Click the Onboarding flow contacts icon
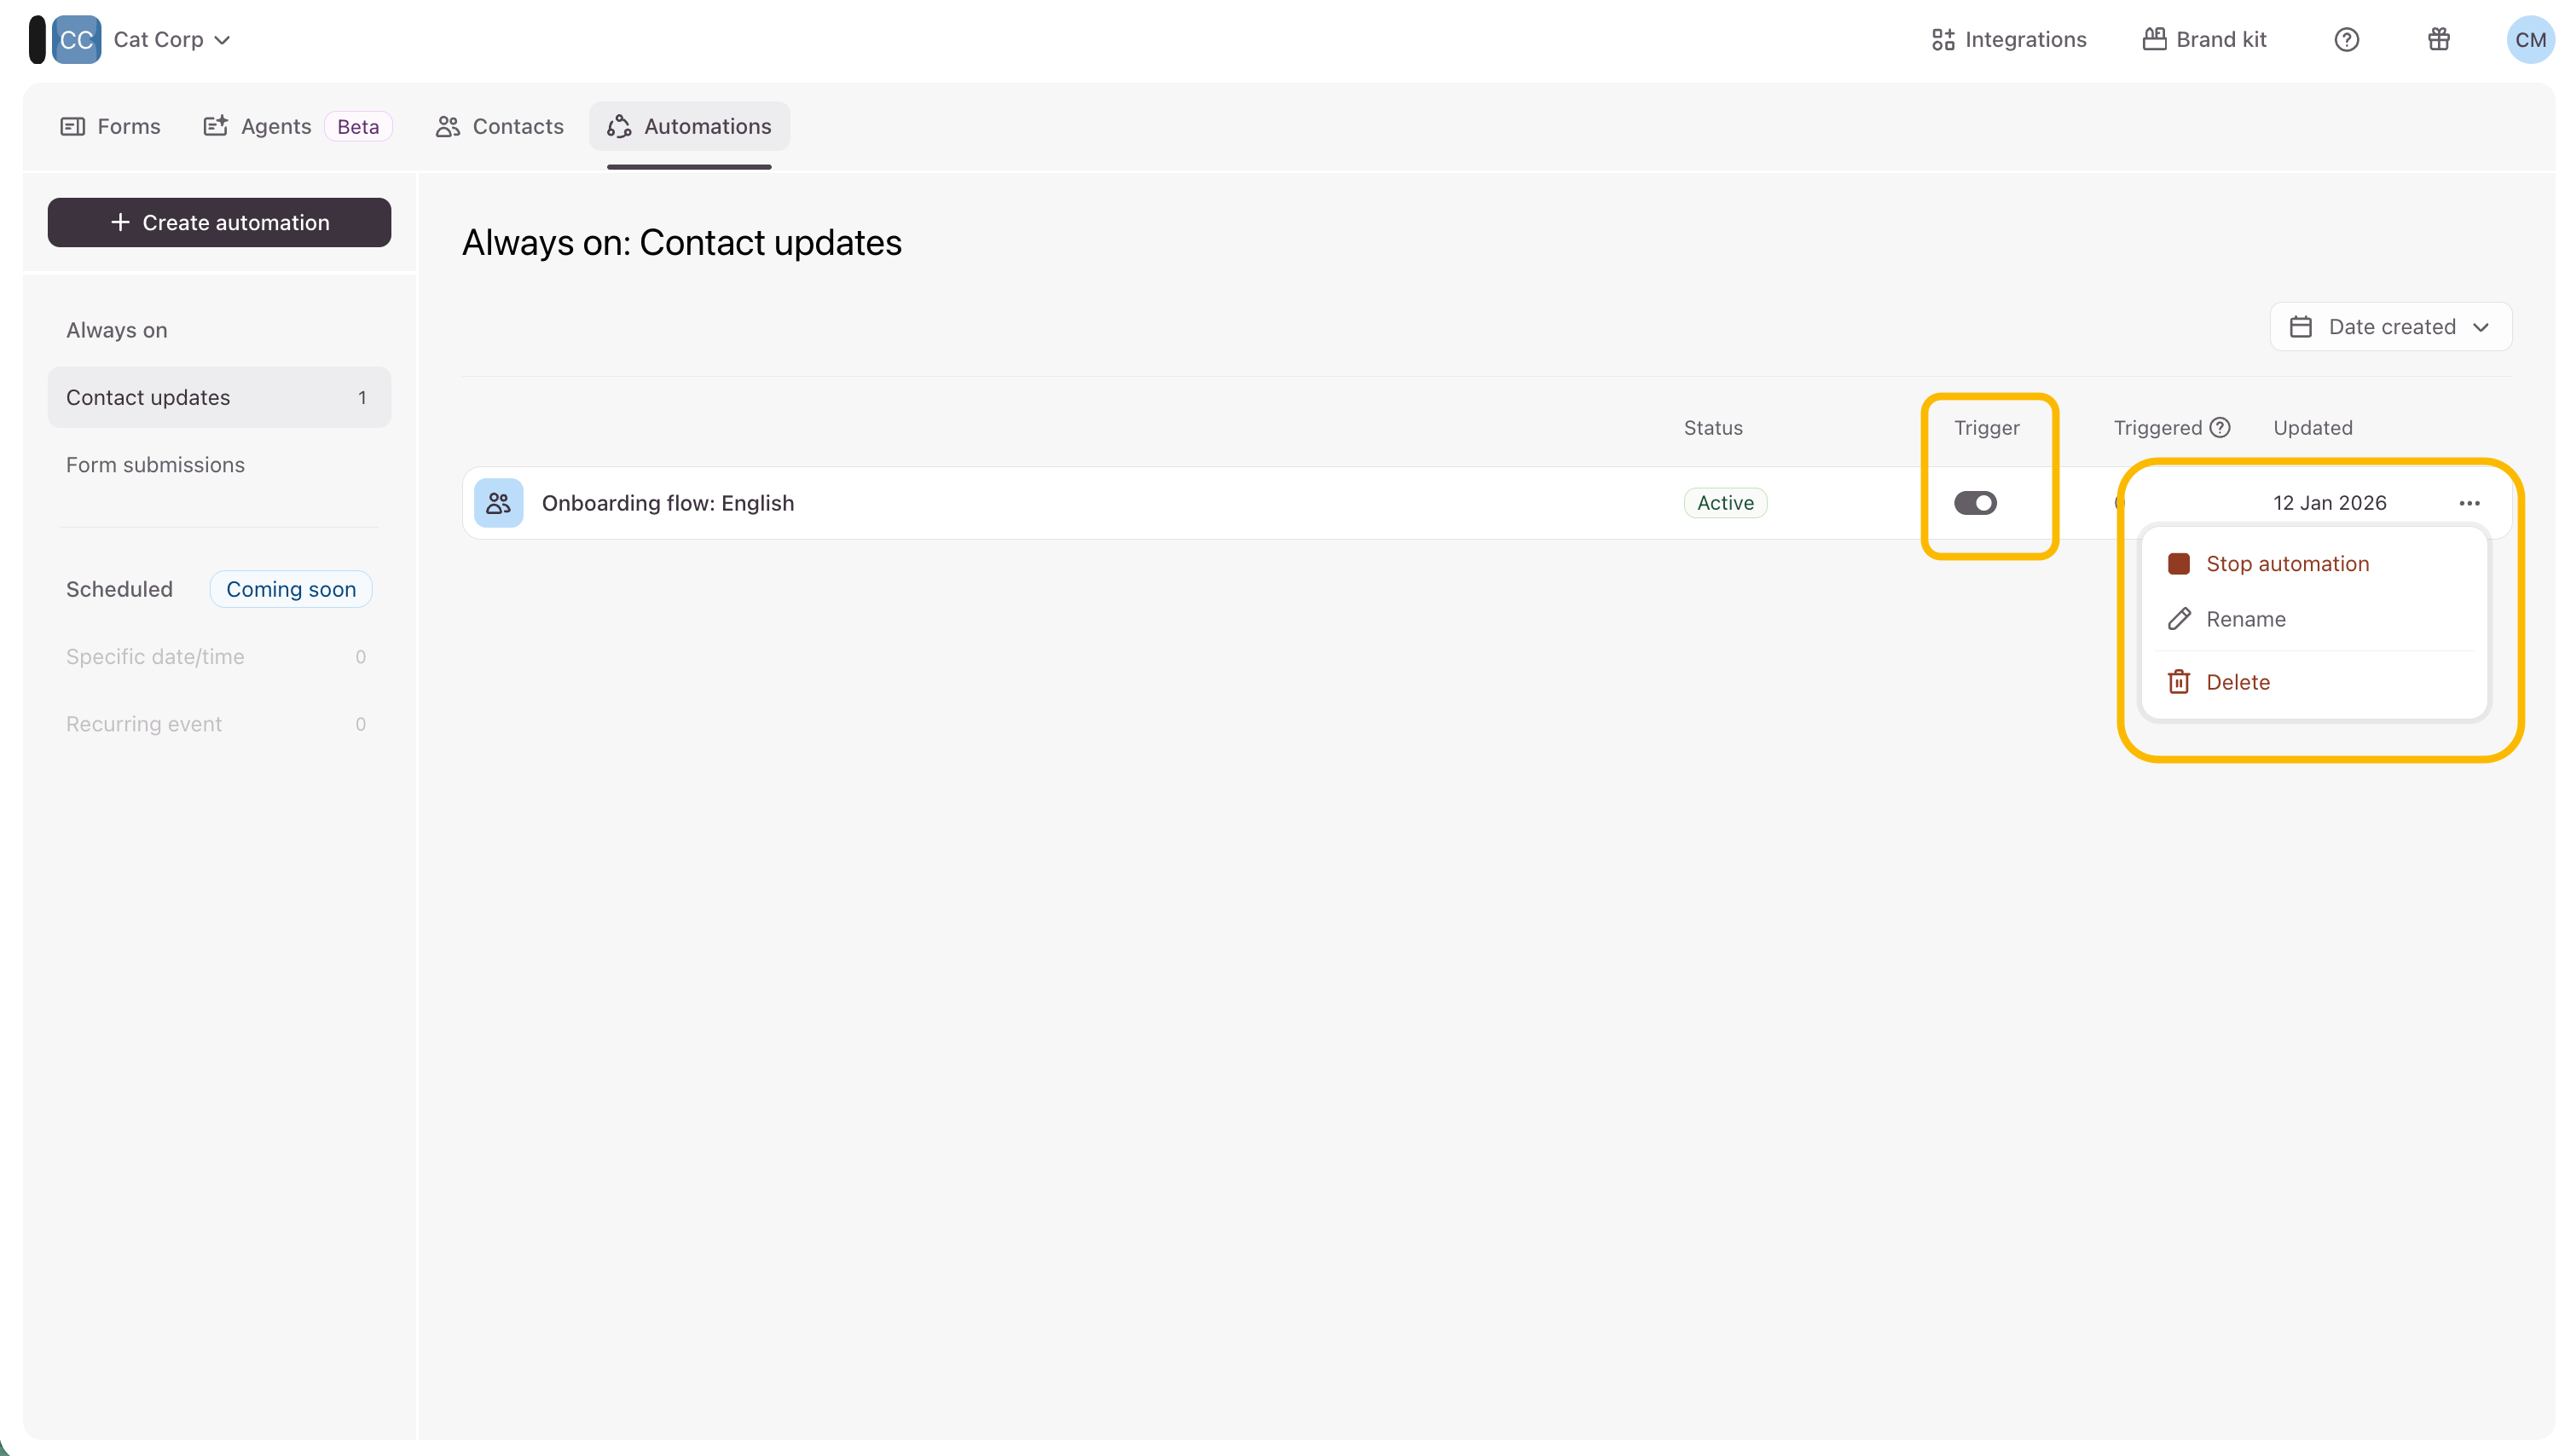 click(x=498, y=503)
